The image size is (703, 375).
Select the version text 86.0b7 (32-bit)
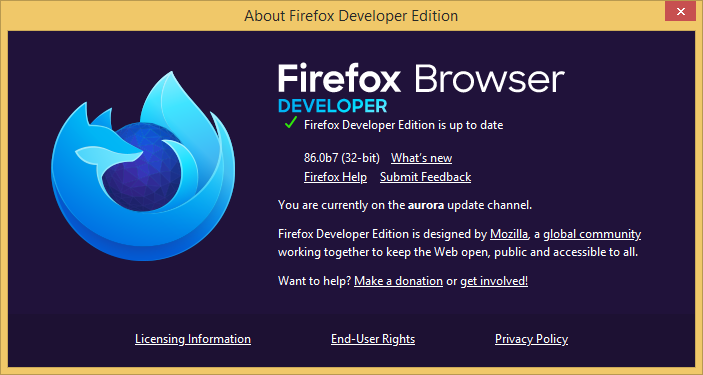342,158
